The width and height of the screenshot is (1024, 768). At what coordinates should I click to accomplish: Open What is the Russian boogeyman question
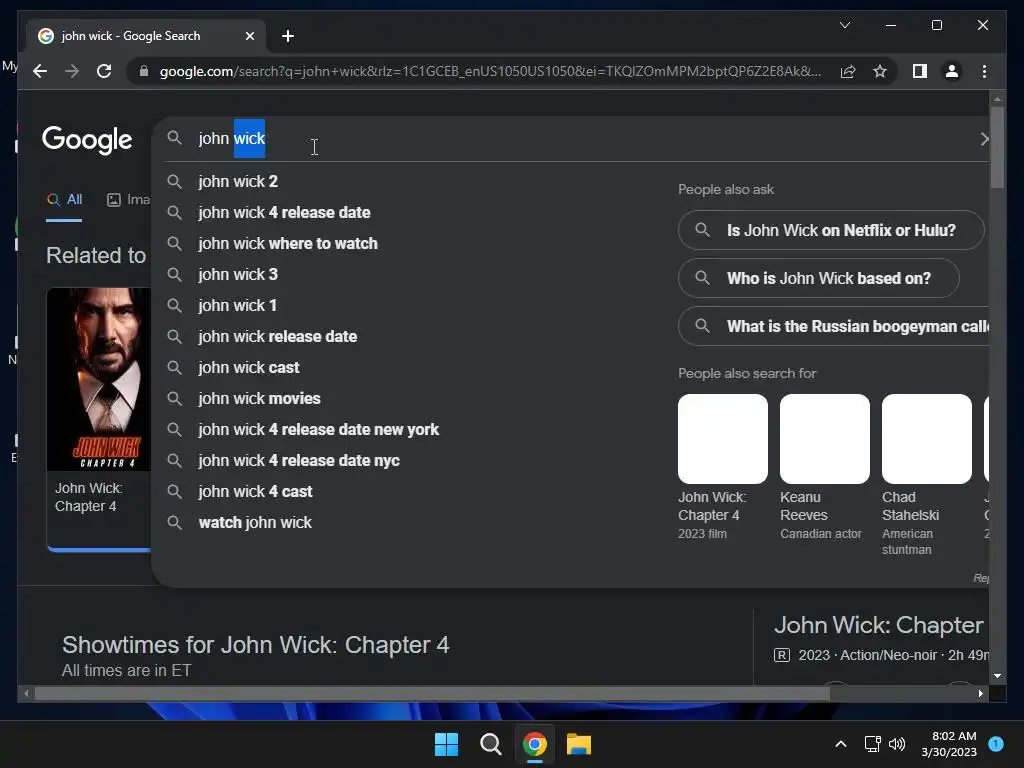833,327
